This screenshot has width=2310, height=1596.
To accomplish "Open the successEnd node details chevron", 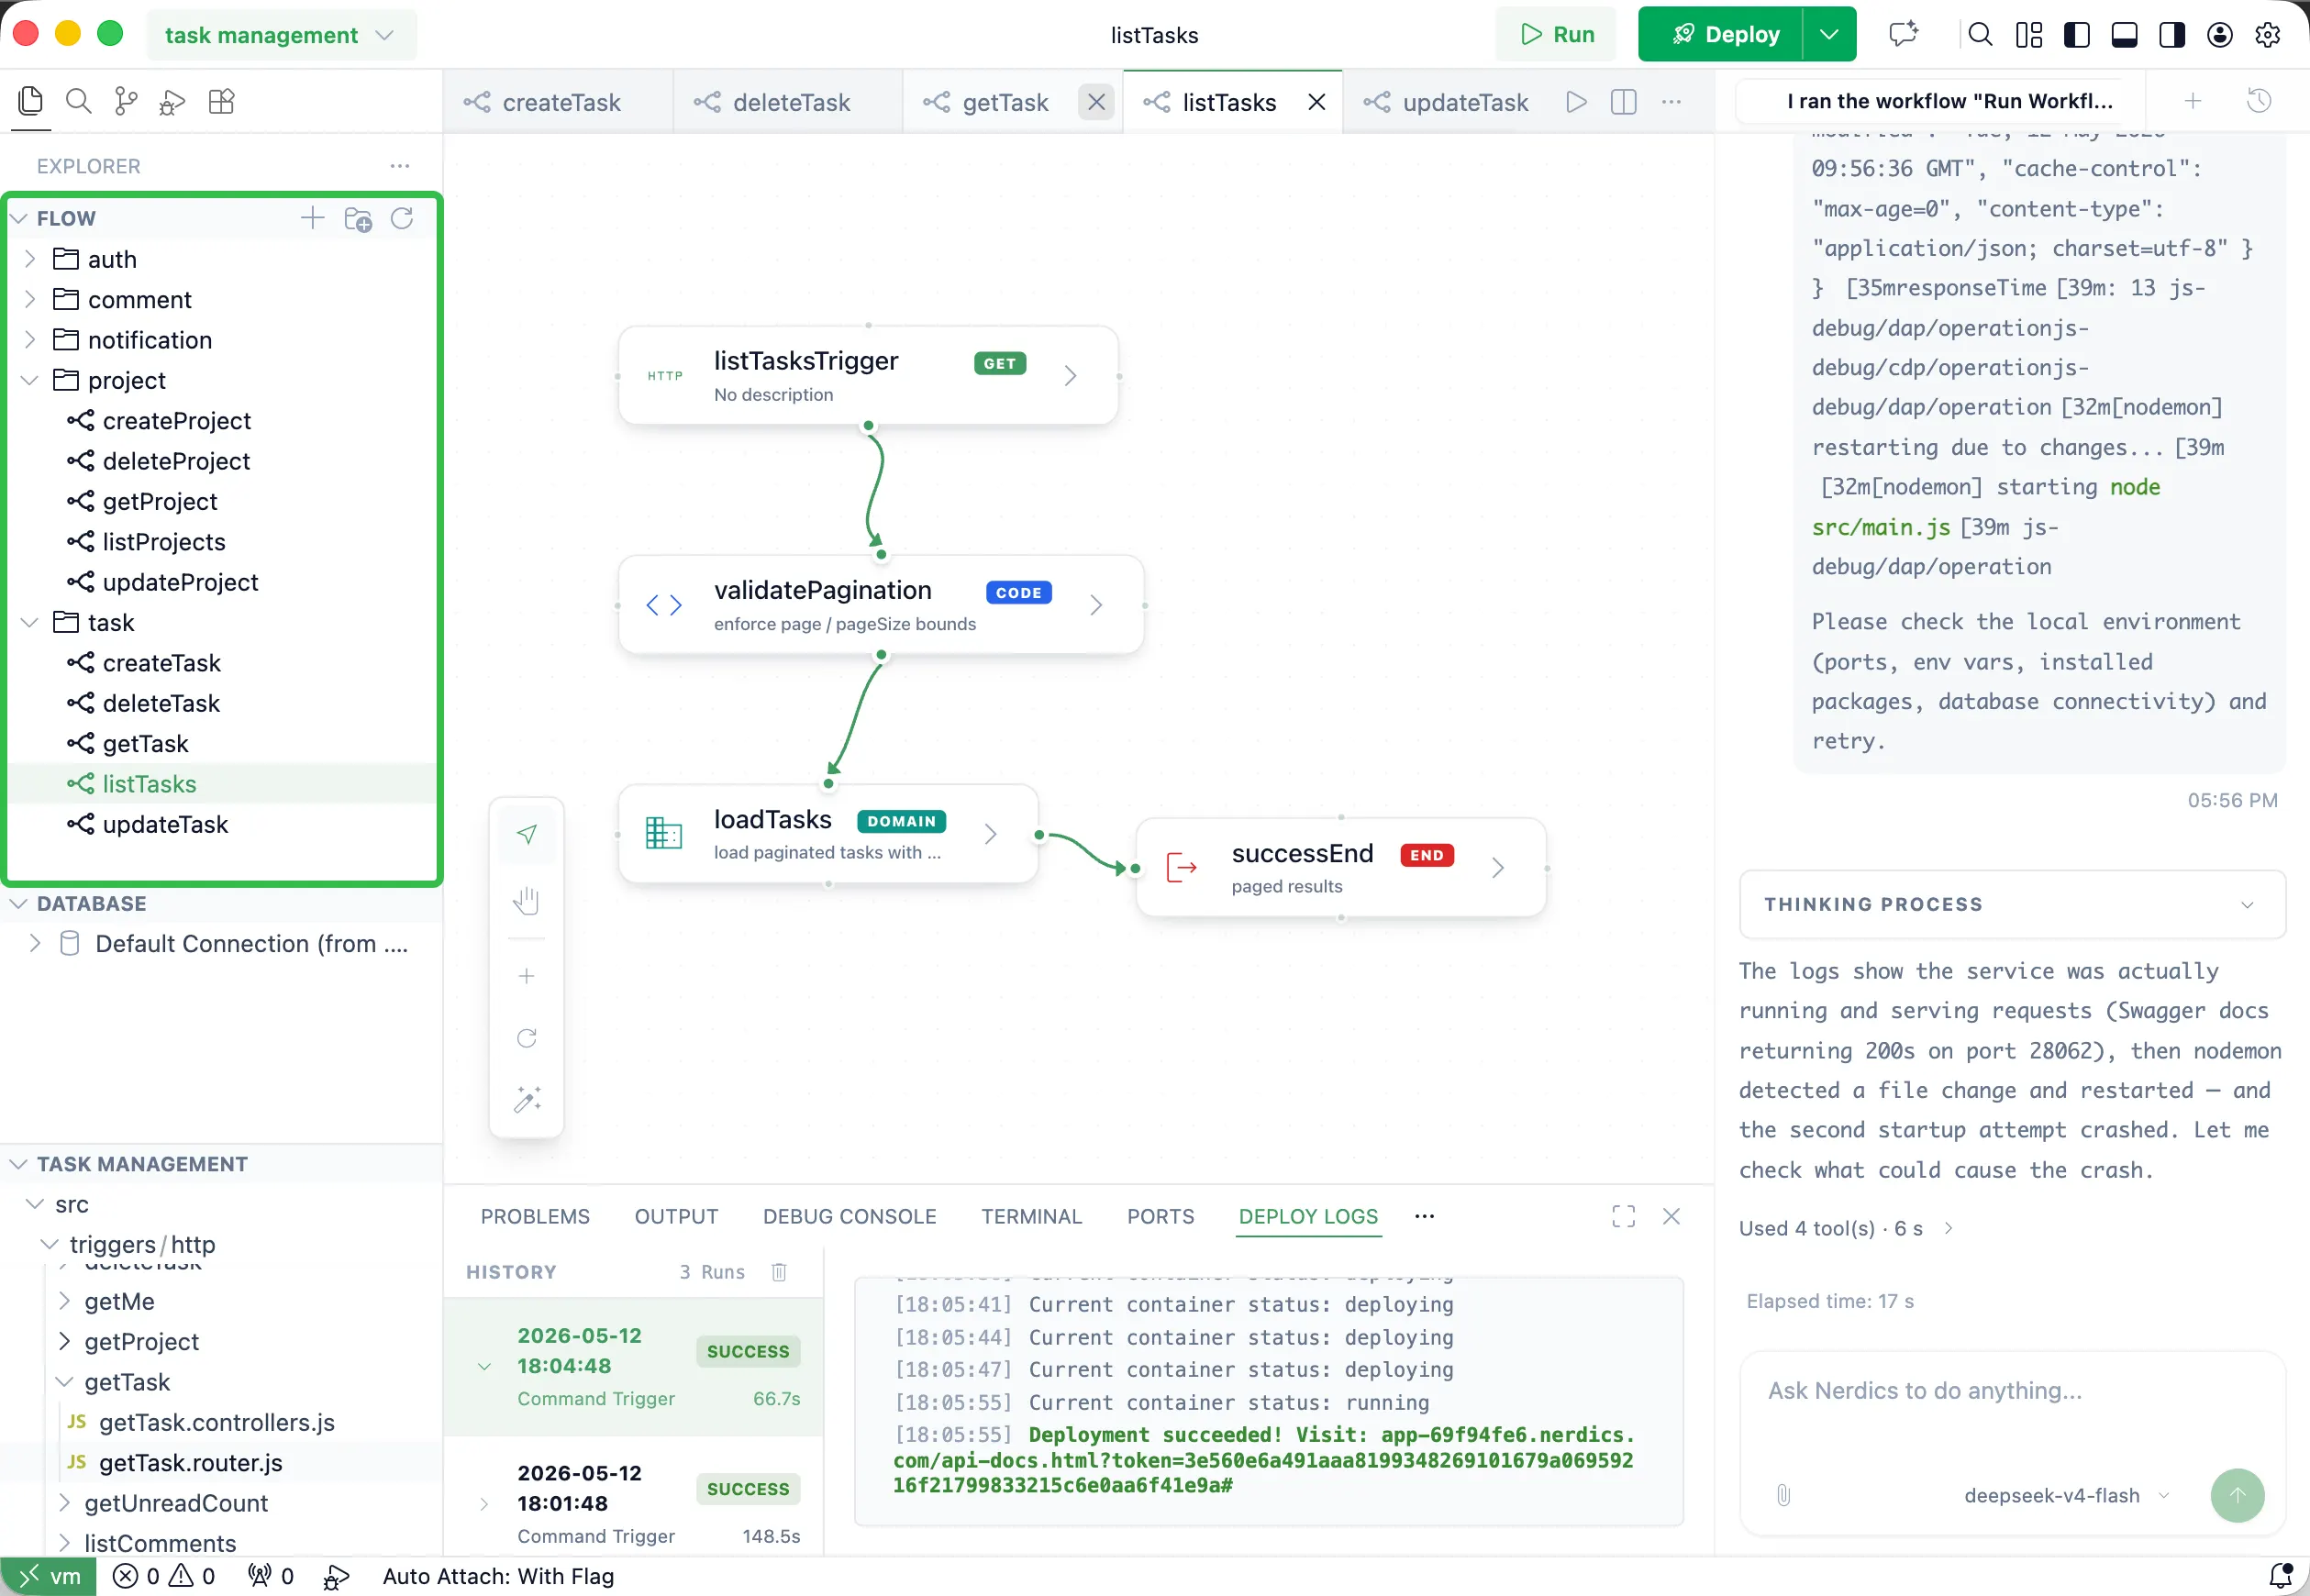I will click(1497, 867).
